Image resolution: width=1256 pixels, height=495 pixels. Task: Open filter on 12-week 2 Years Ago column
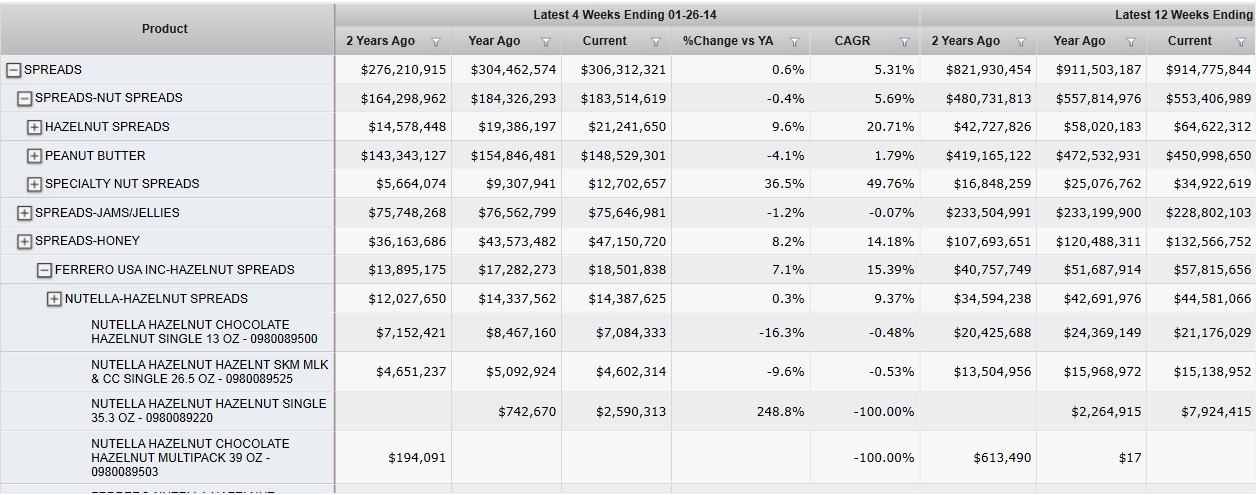[x=1021, y=42]
